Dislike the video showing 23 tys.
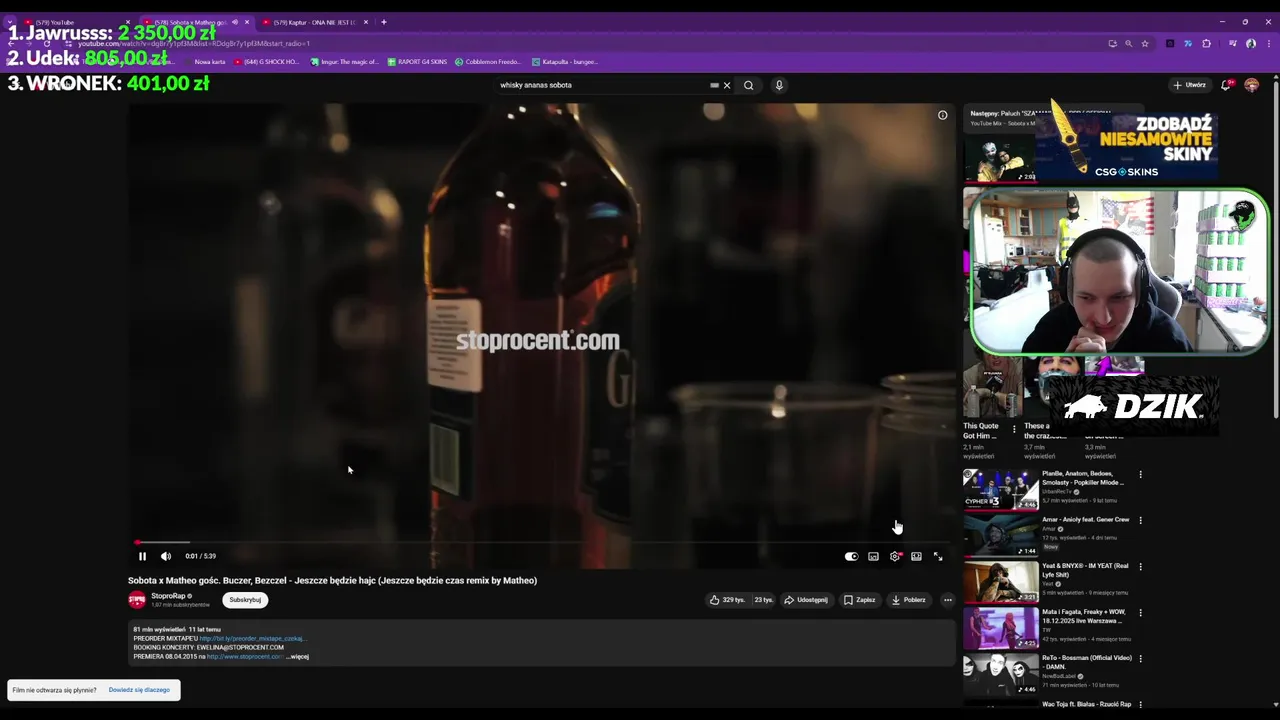1280x720 pixels. [763, 600]
